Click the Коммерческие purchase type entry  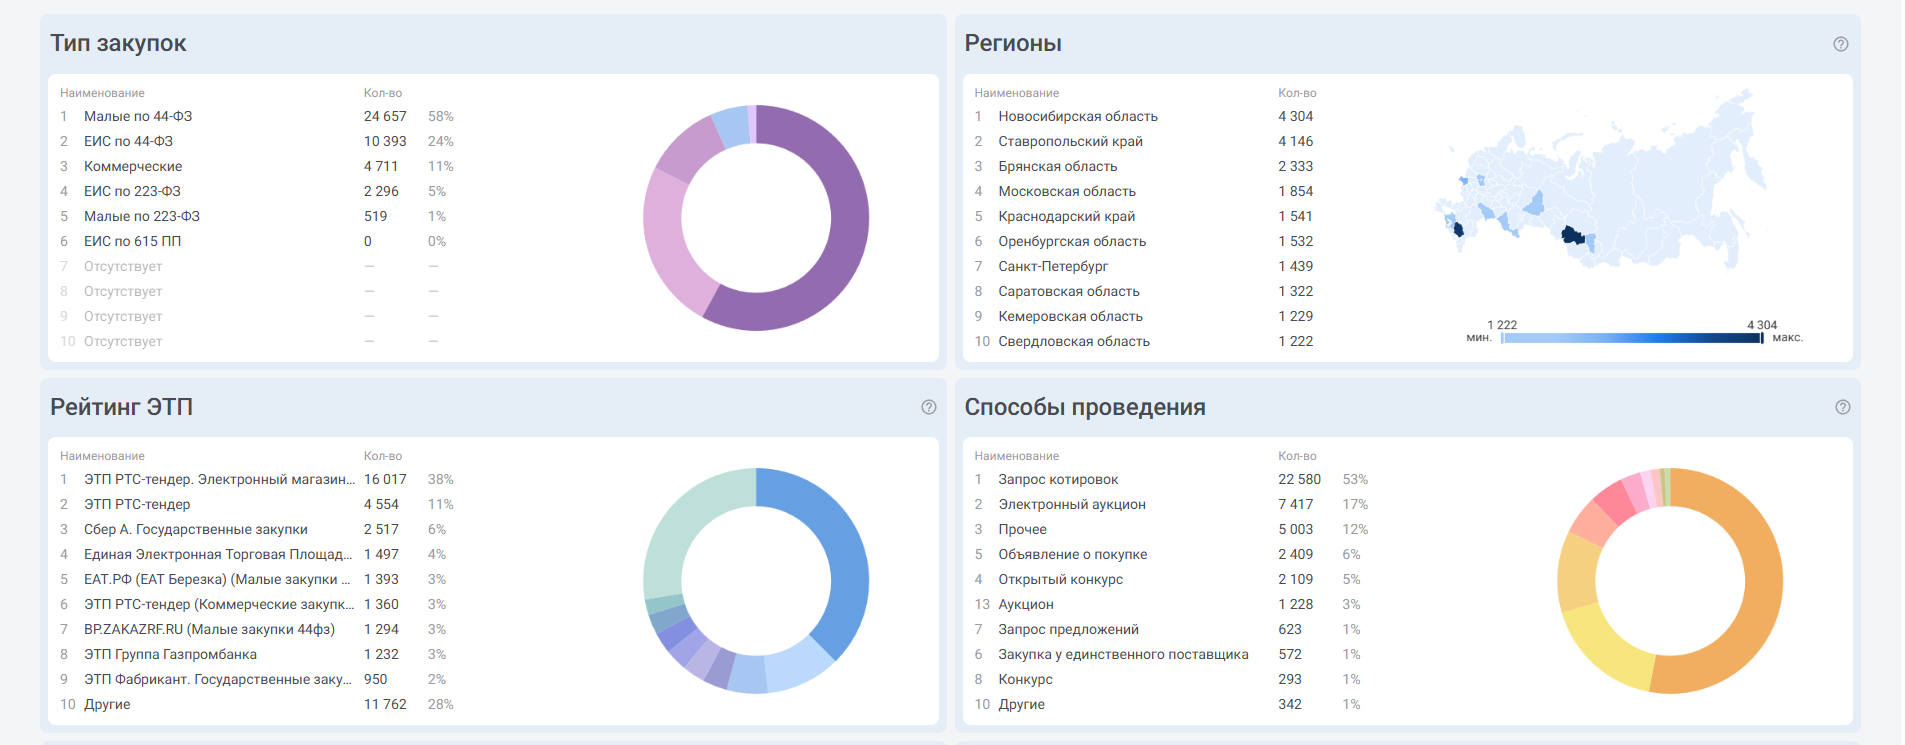point(133,166)
